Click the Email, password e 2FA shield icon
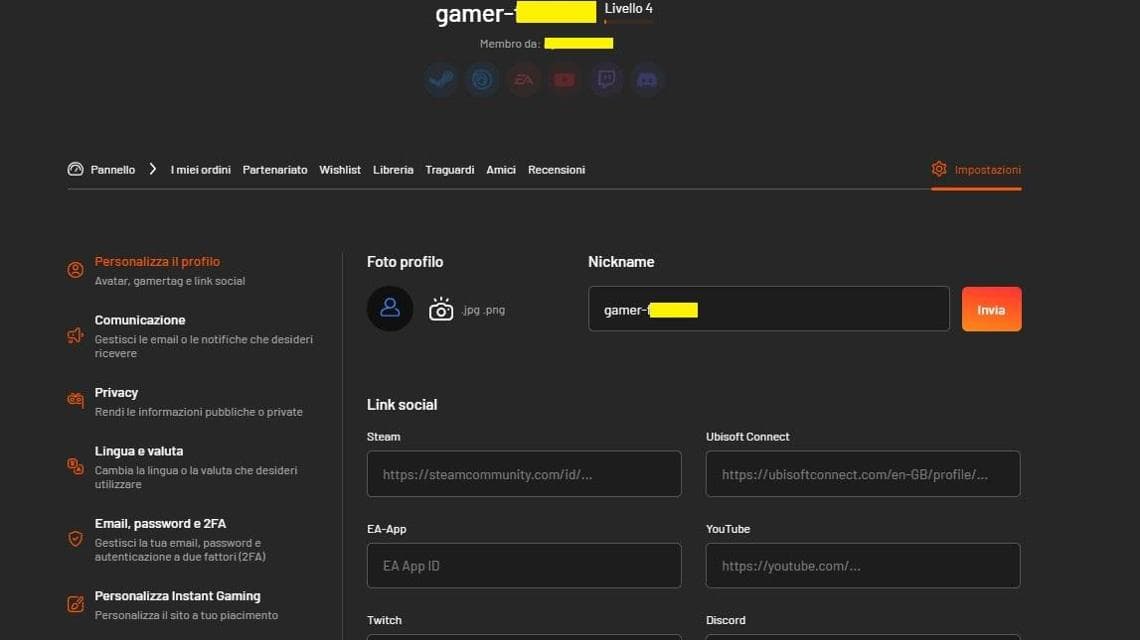 (x=75, y=539)
